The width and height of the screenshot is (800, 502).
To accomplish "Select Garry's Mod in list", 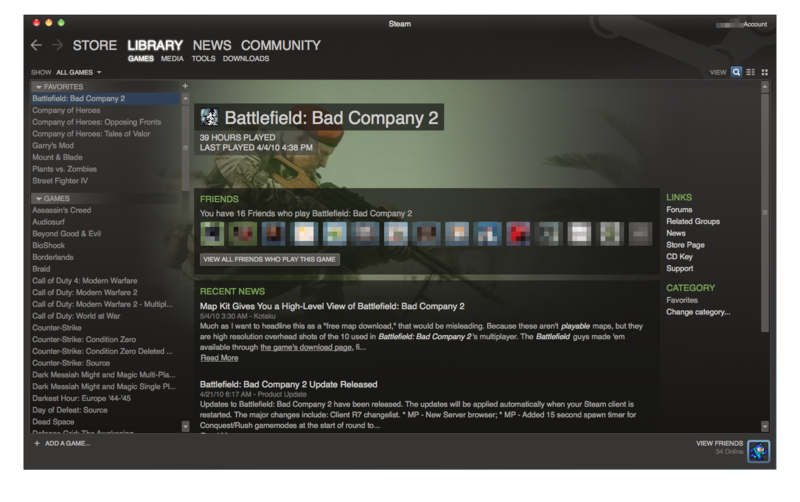I will [x=106, y=145].
